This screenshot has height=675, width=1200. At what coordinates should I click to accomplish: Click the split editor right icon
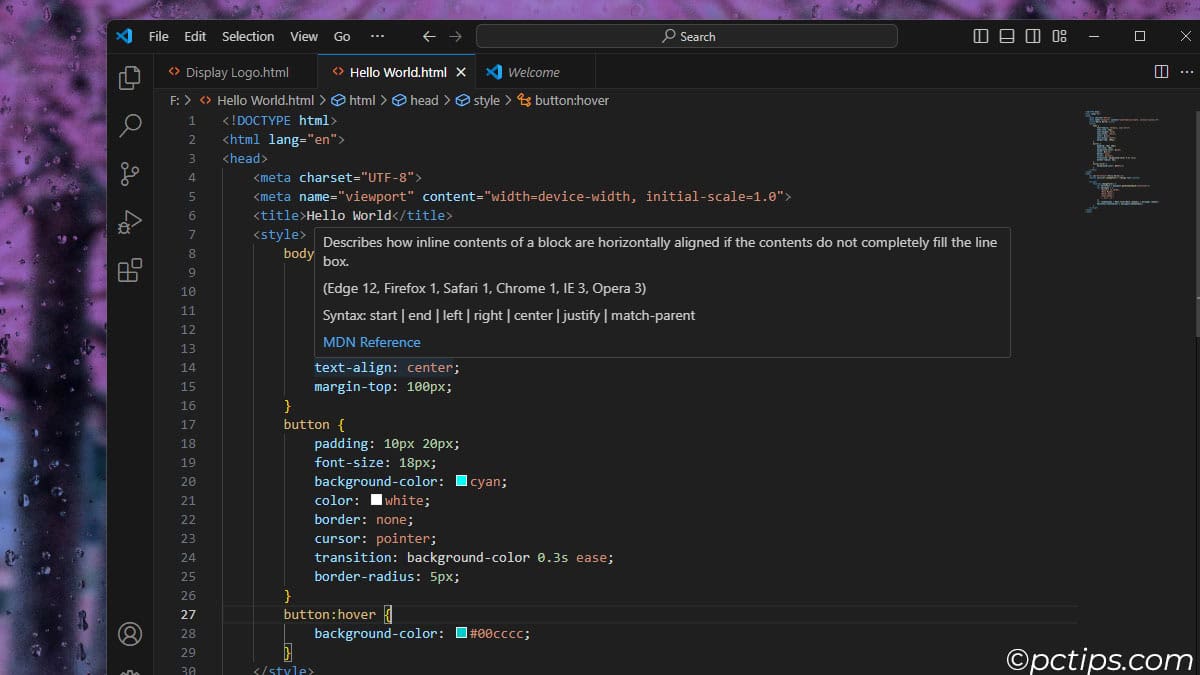(x=1161, y=72)
